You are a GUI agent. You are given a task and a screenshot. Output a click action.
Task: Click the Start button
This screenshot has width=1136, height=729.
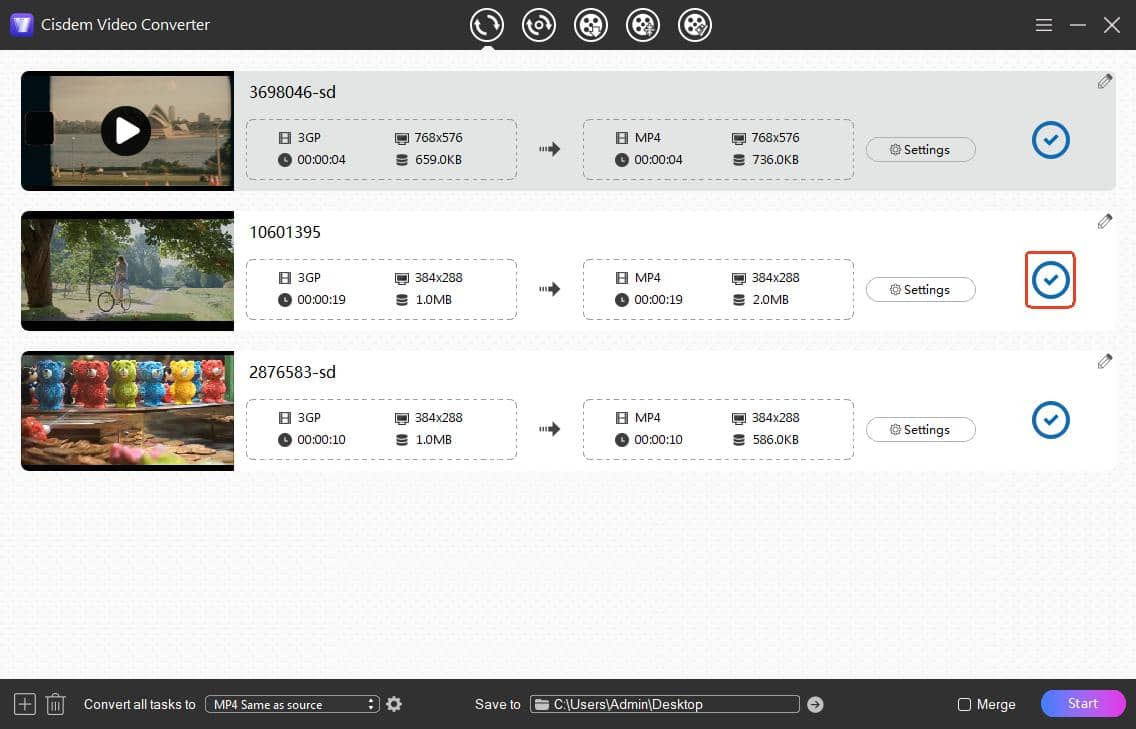click(x=1082, y=703)
